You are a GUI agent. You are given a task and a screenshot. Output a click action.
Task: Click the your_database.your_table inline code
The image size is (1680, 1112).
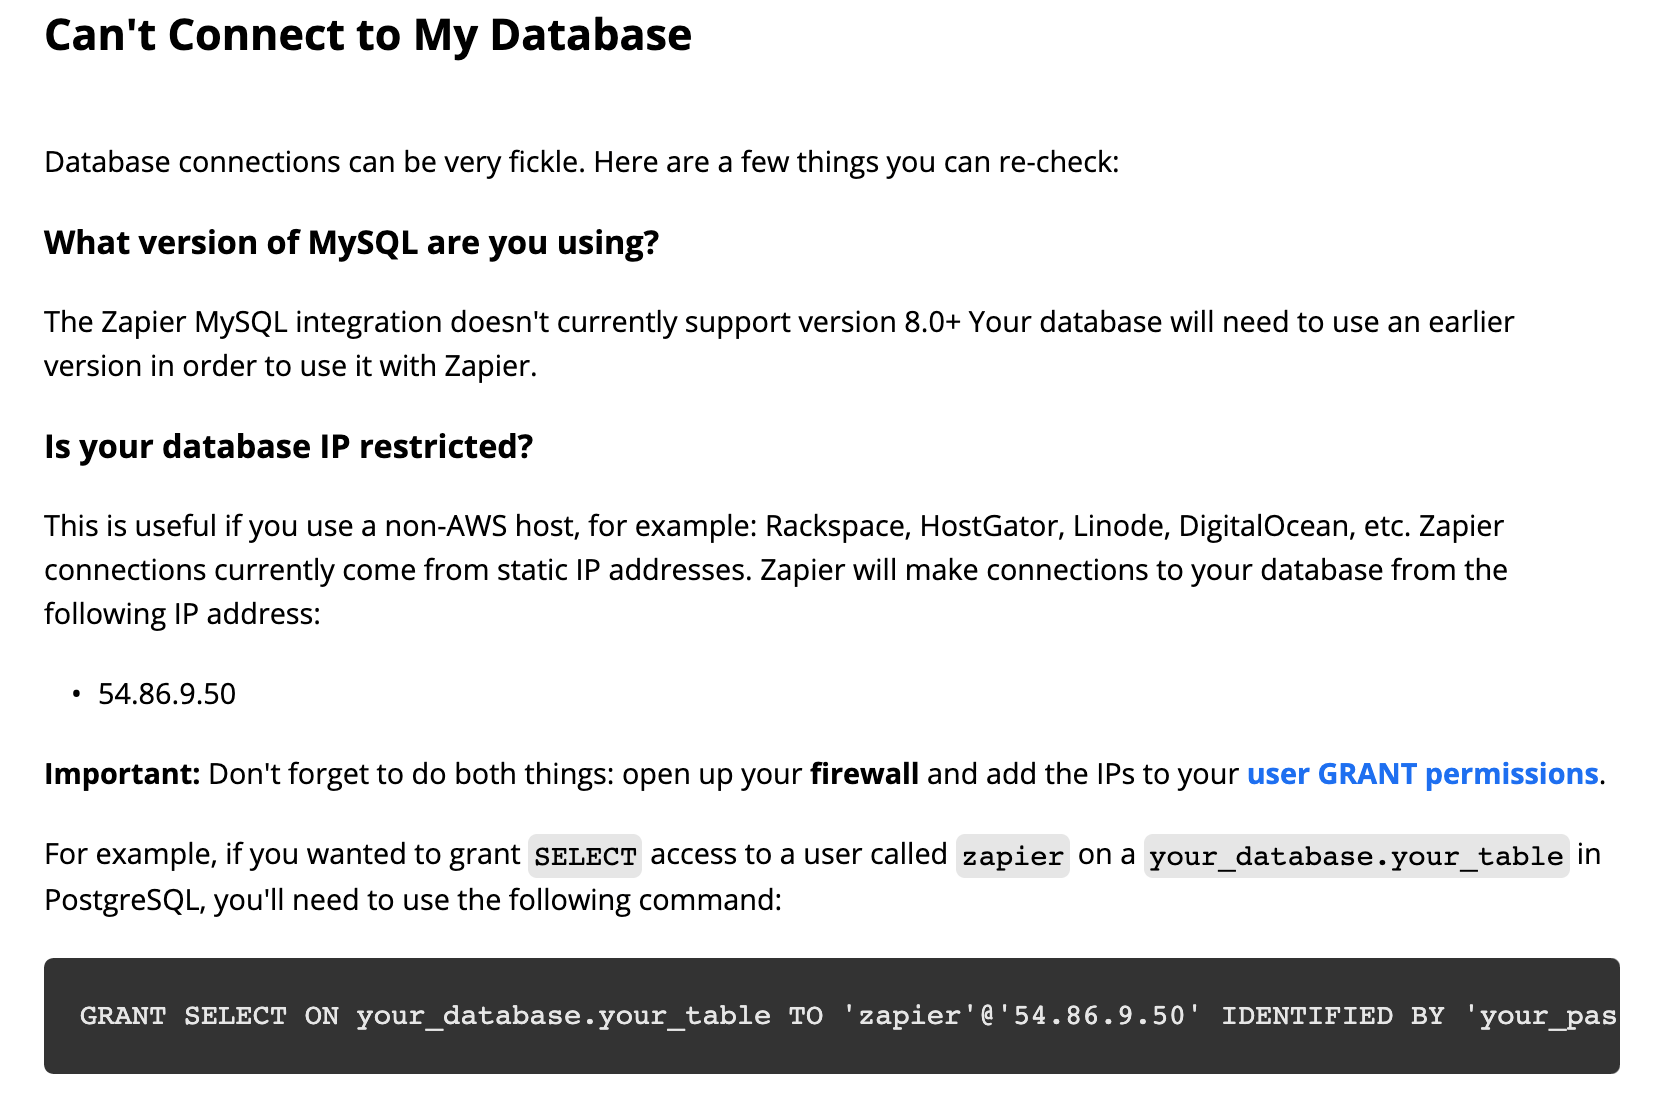[x=1356, y=856]
